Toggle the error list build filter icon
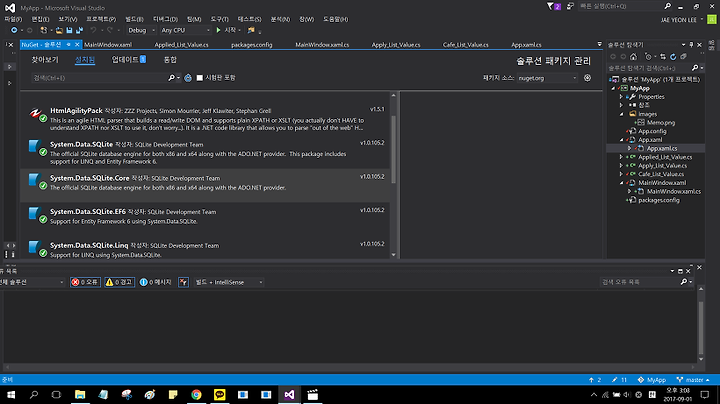720x404 pixels. [183, 282]
